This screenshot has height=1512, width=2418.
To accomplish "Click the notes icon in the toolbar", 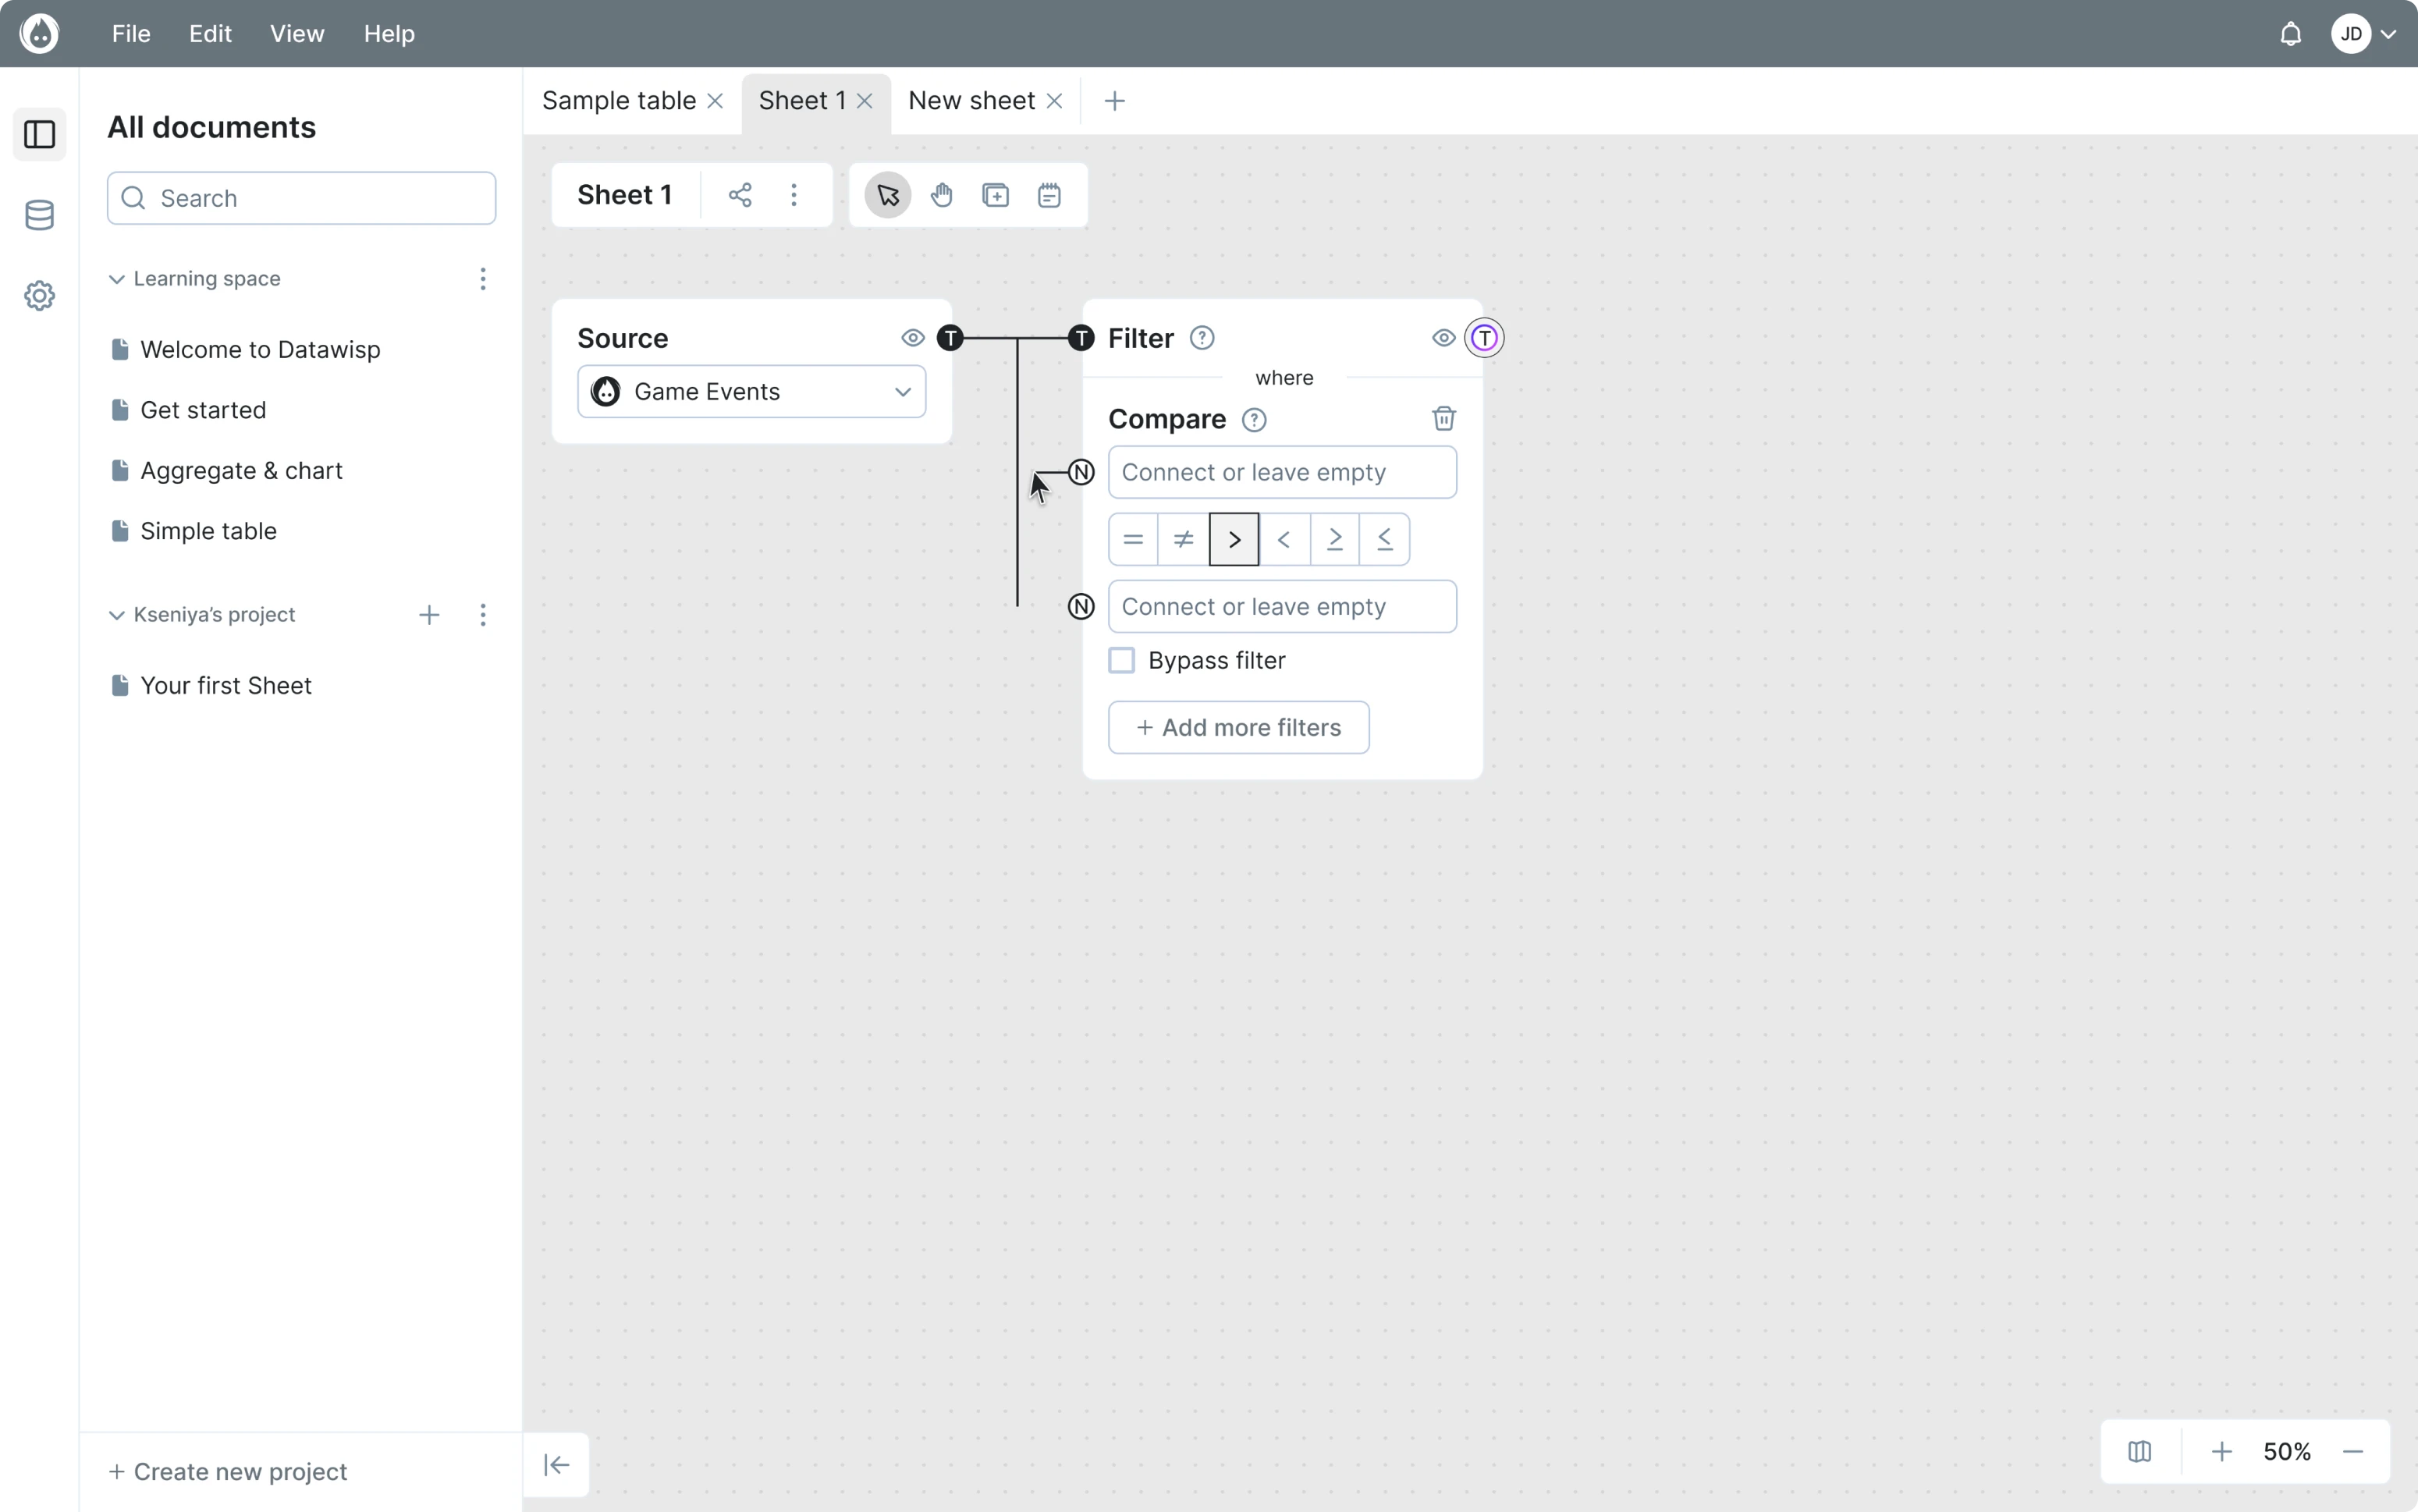I will point(1047,194).
